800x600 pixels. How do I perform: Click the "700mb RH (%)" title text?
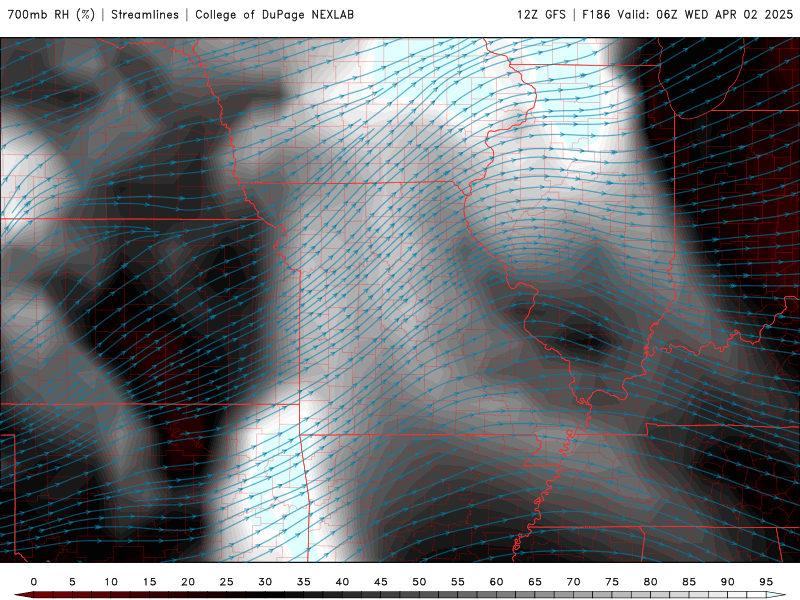pos(51,15)
